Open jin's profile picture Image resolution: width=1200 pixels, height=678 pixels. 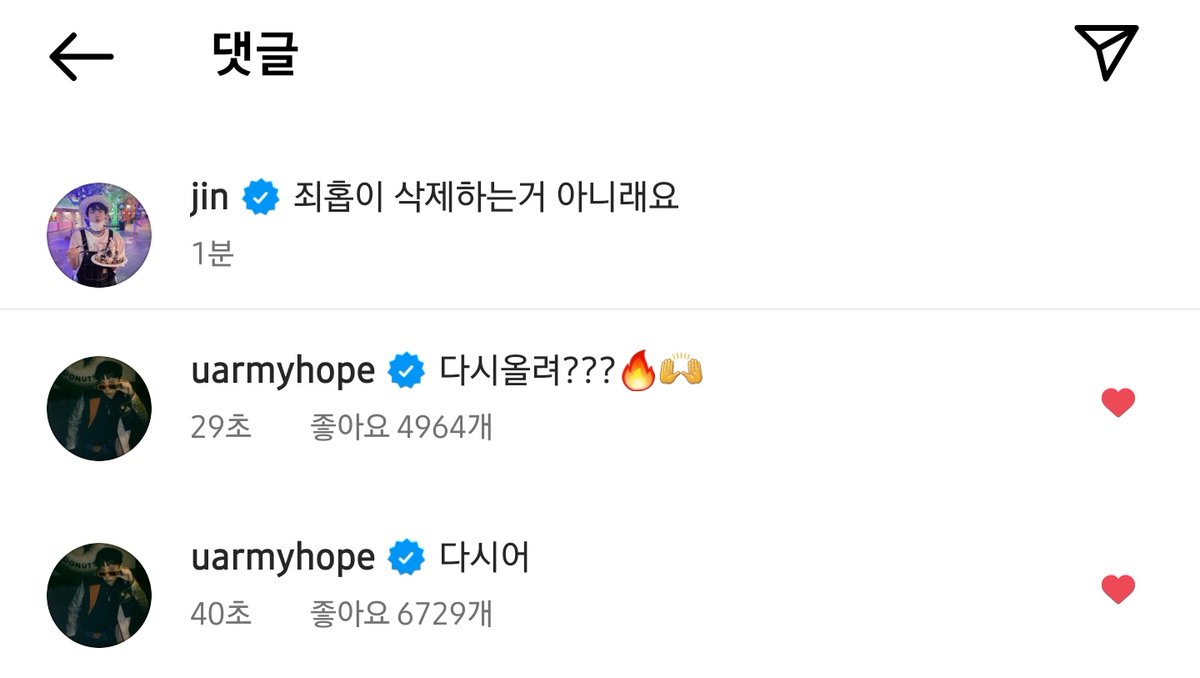coord(99,235)
